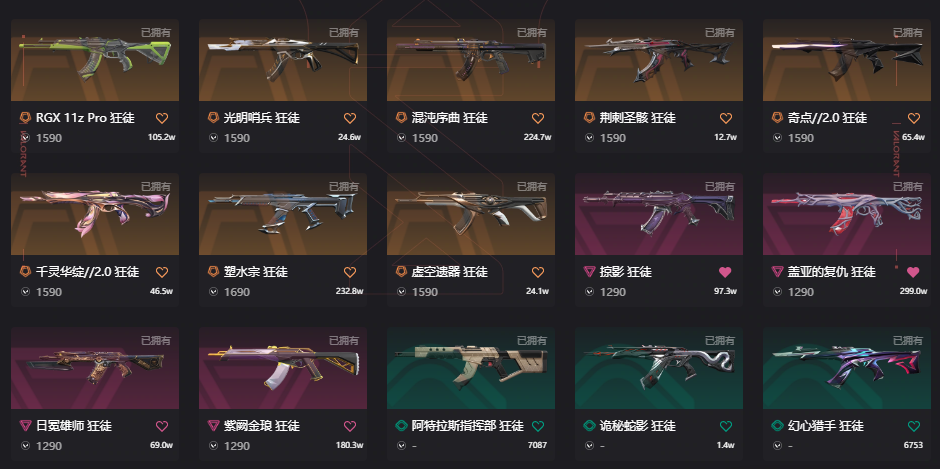The image size is (940, 469).
Task: Select the 诡秘蛇影 狂徒 skin image
Action: pyautogui.click(x=659, y=368)
